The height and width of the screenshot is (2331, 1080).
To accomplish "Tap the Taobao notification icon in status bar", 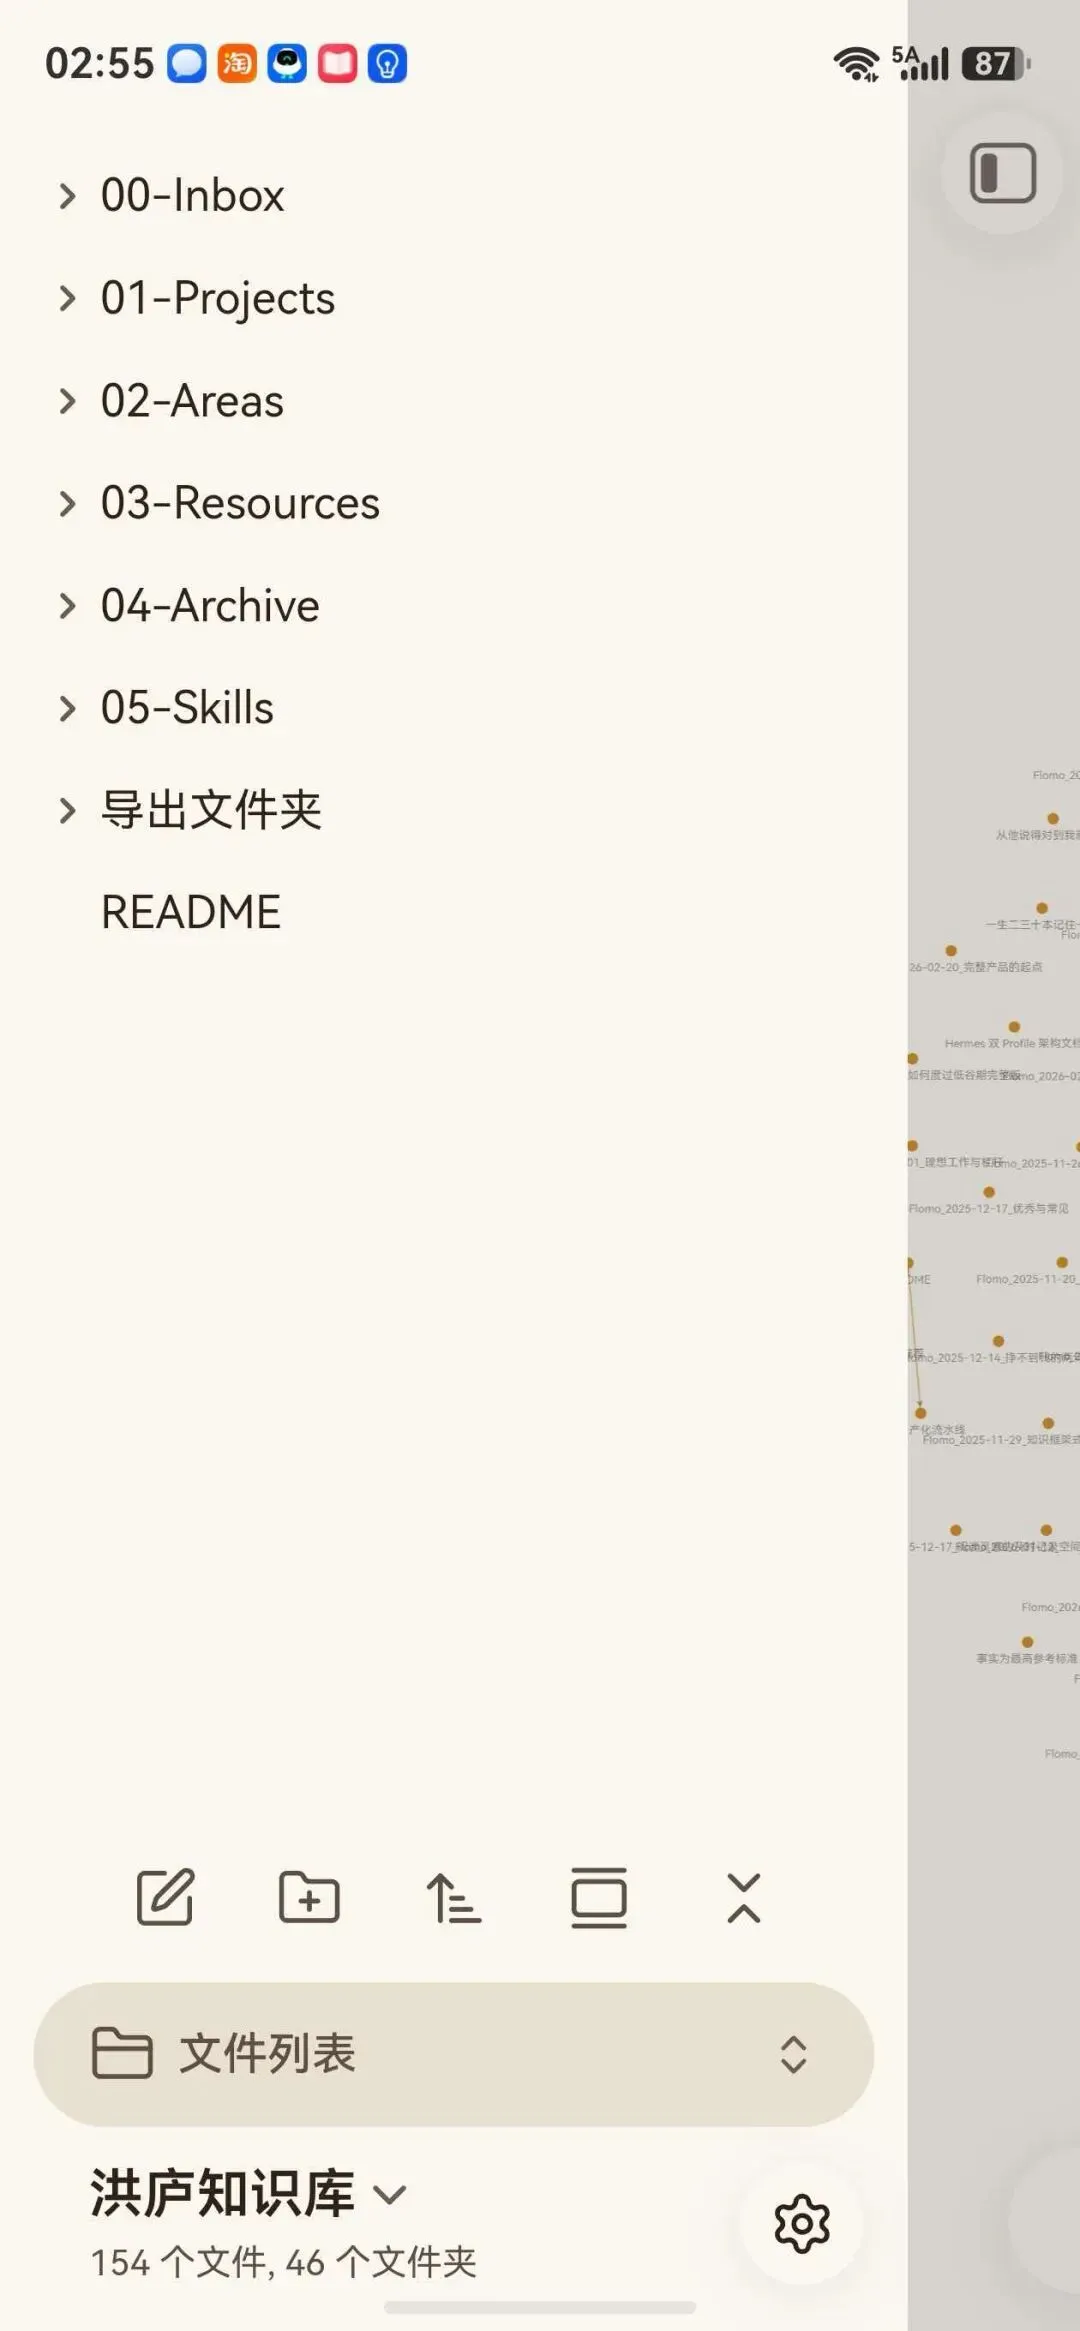I will (x=237, y=64).
